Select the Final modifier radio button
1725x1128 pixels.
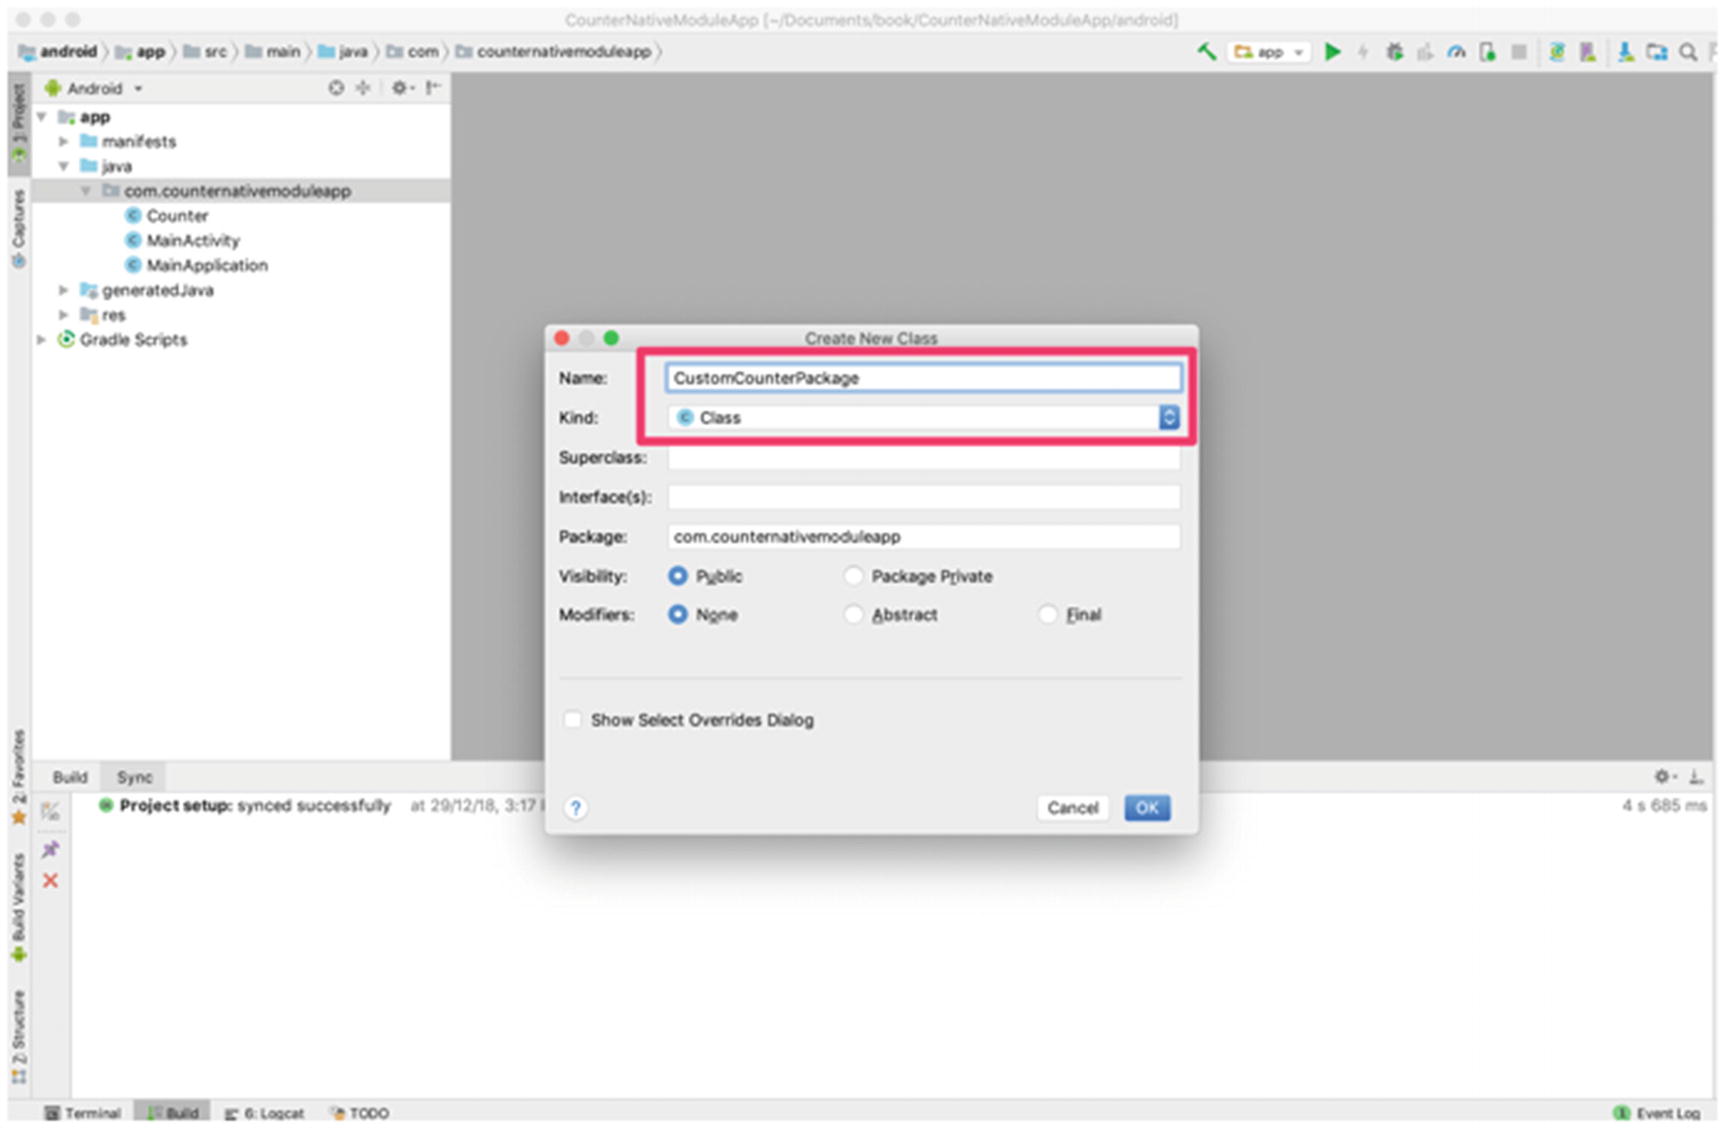(1048, 615)
